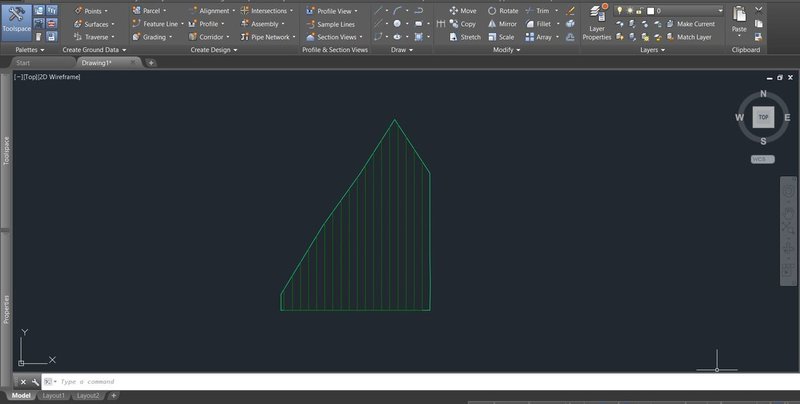Toggle layer on/off lightbulb icon
The image size is (800, 404).
[620, 10]
